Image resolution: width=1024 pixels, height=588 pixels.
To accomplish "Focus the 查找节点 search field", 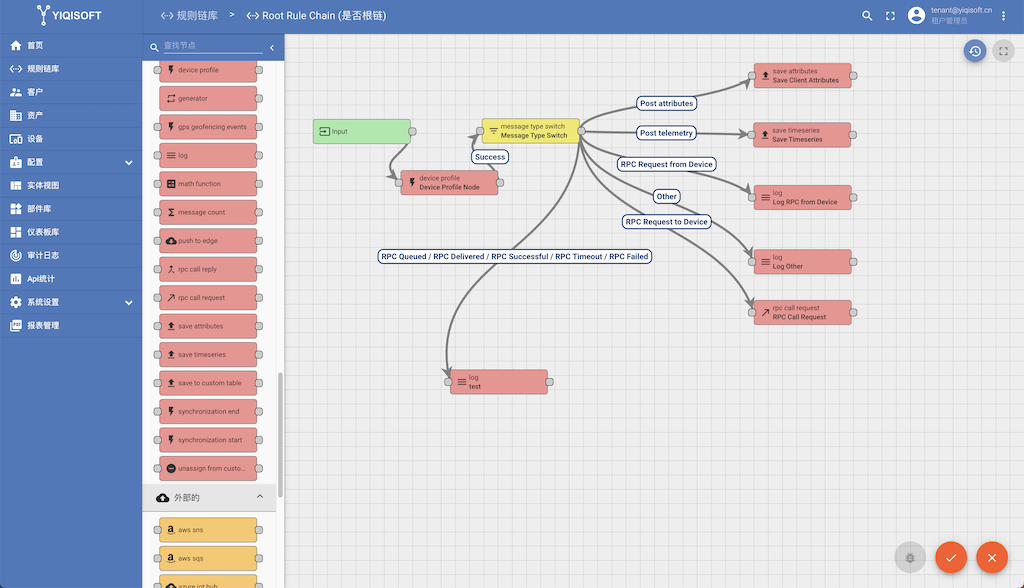I will (x=212, y=46).
